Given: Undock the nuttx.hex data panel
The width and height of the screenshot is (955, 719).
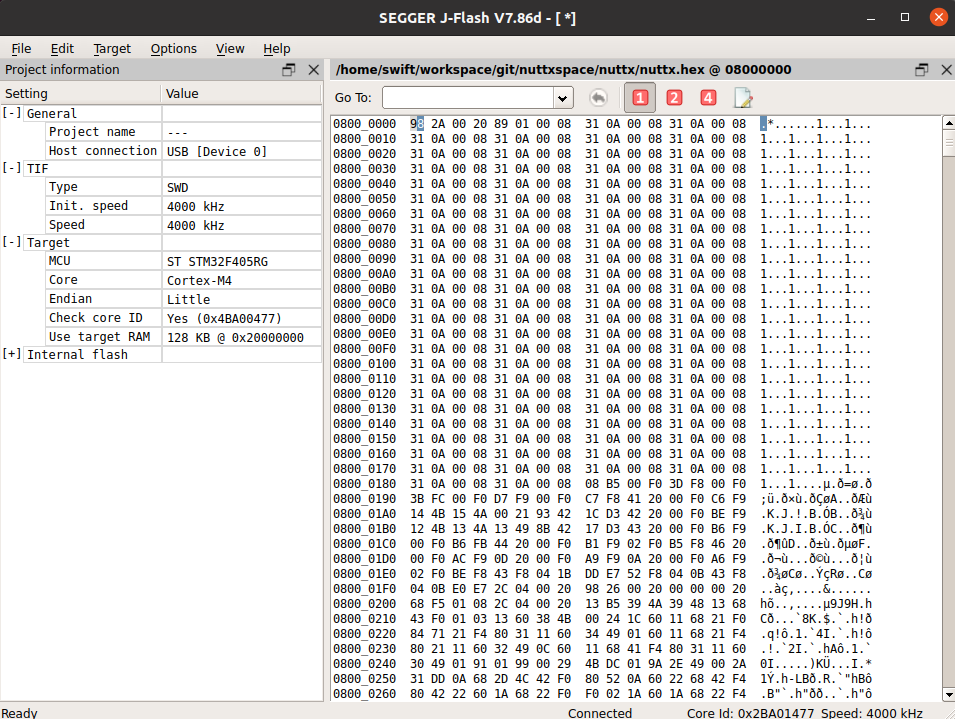Looking at the screenshot, I should pyautogui.click(x=922, y=70).
